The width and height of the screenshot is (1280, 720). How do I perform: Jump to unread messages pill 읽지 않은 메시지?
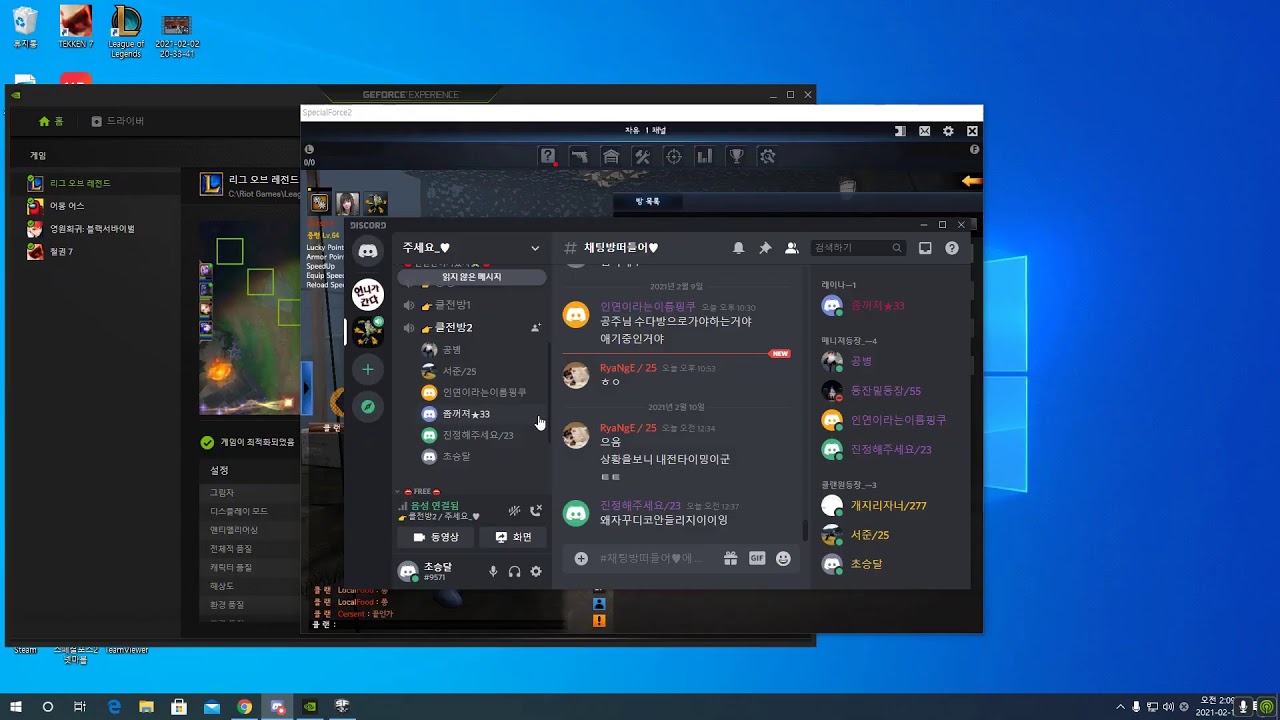(472, 277)
